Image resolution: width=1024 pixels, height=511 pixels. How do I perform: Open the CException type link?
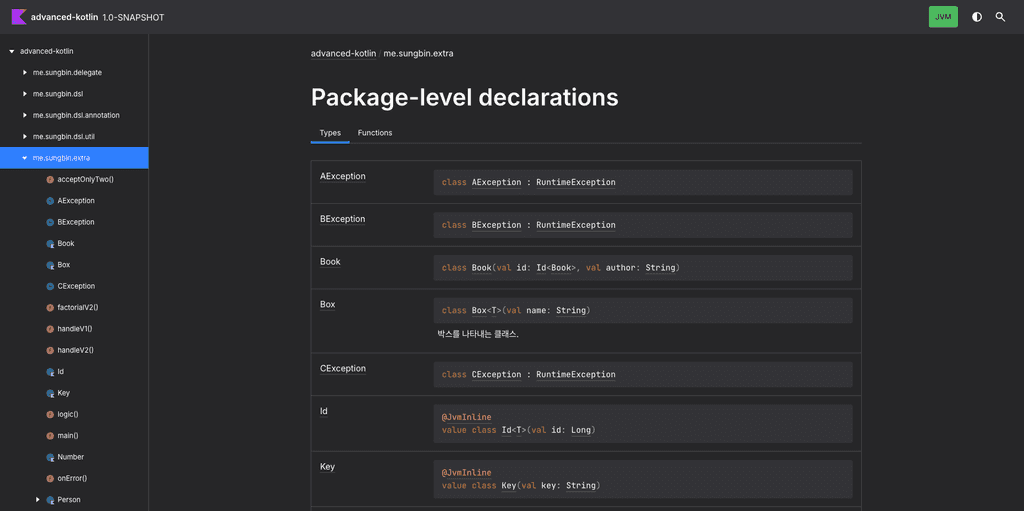pyautogui.click(x=343, y=368)
